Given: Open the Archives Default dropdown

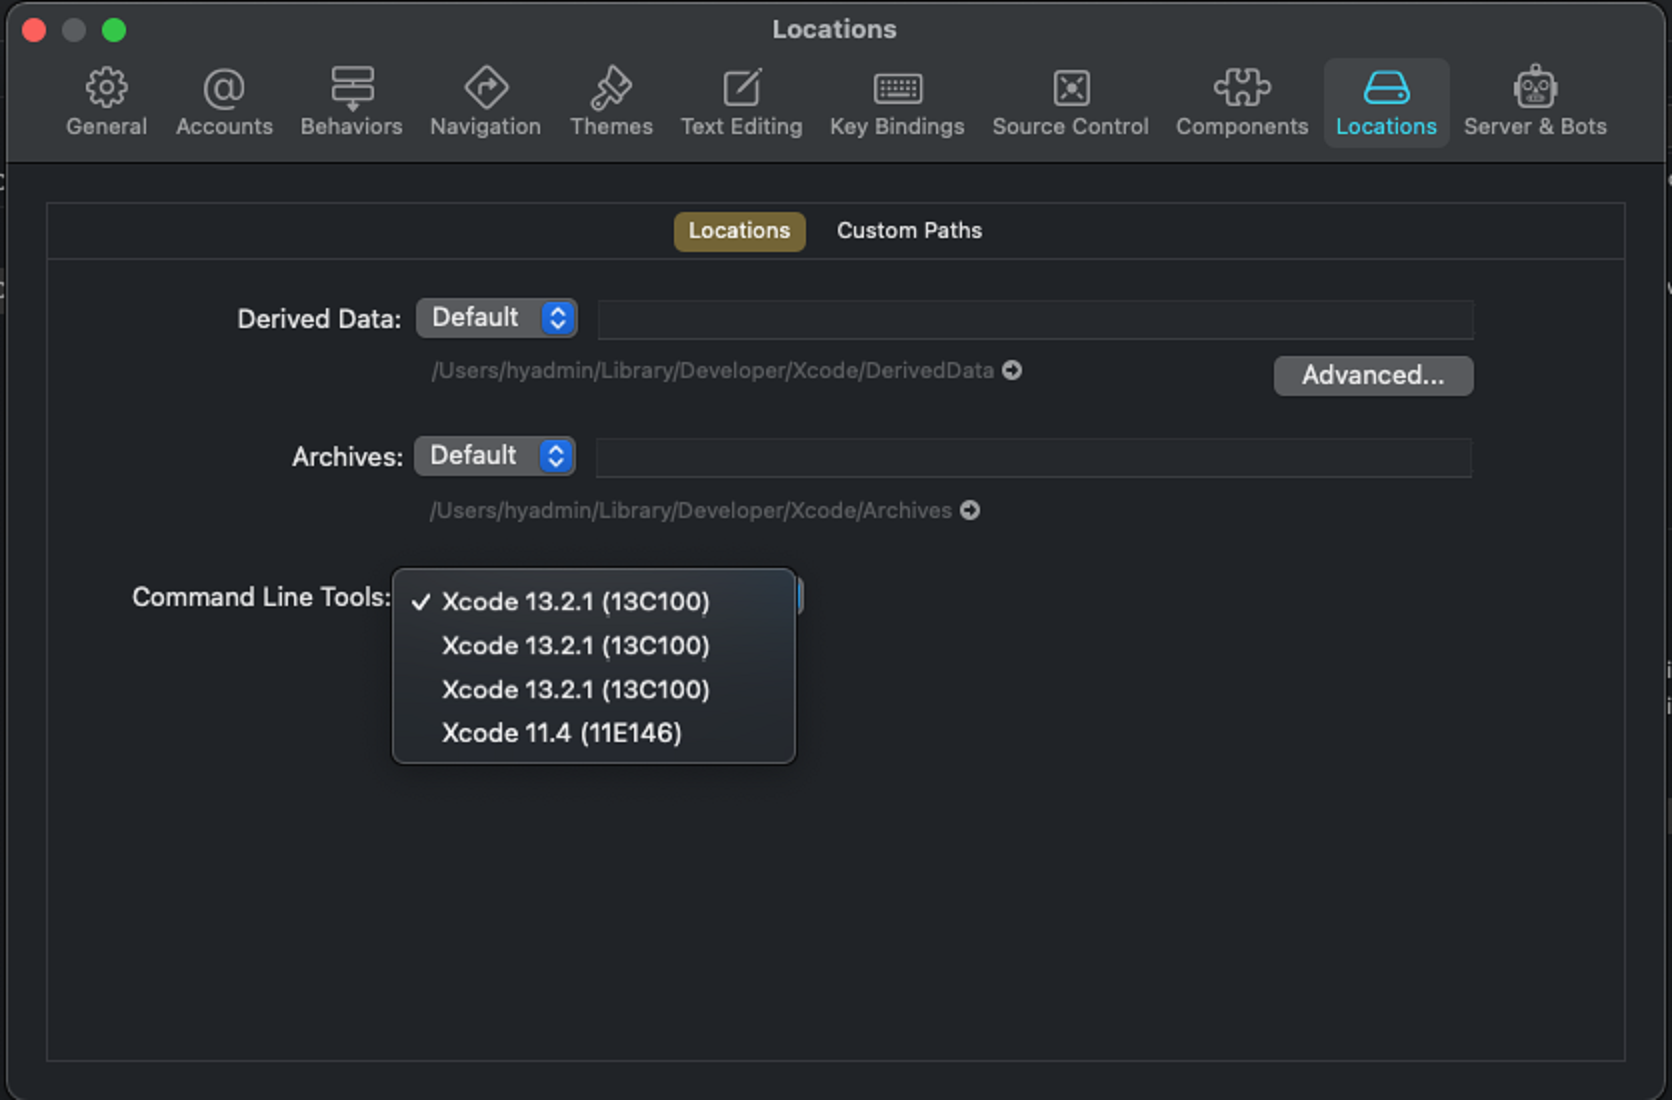Looking at the screenshot, I should click(494, 456).
